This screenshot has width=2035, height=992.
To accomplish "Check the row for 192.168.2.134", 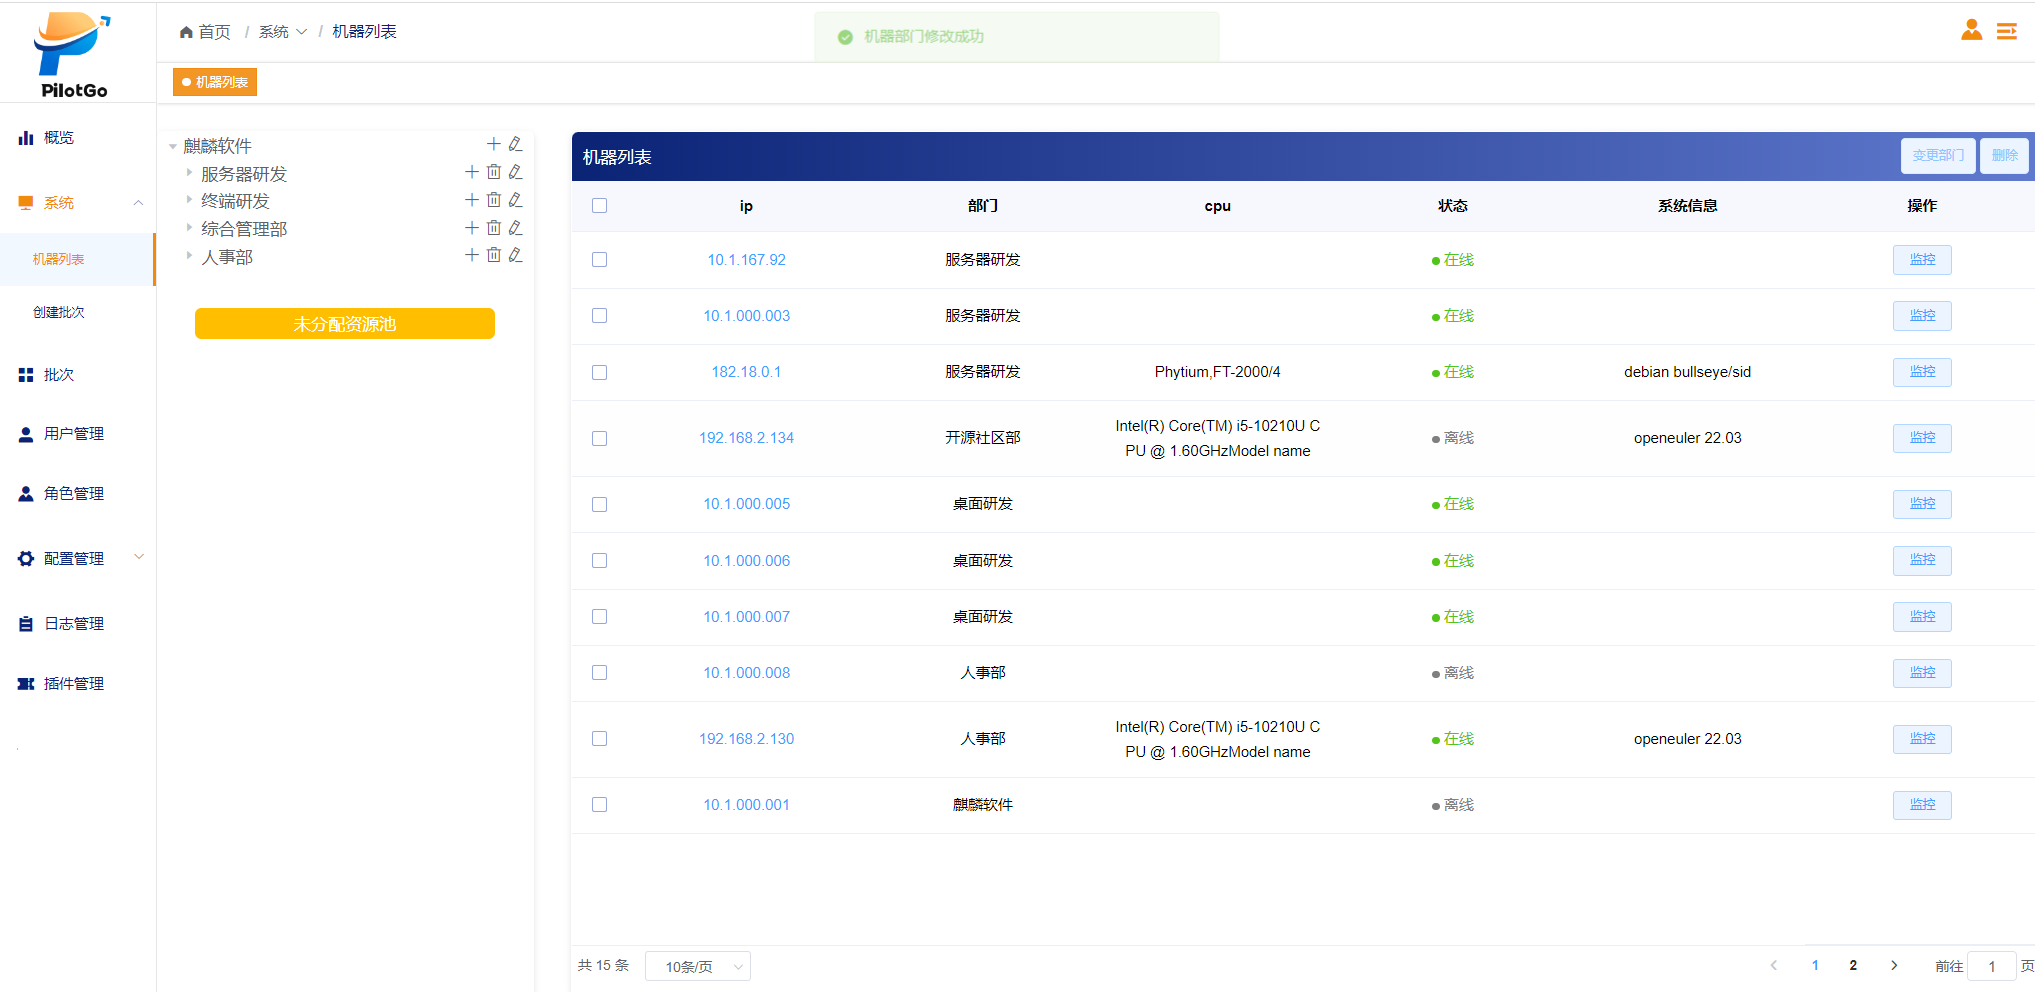I will click(600, 438).
